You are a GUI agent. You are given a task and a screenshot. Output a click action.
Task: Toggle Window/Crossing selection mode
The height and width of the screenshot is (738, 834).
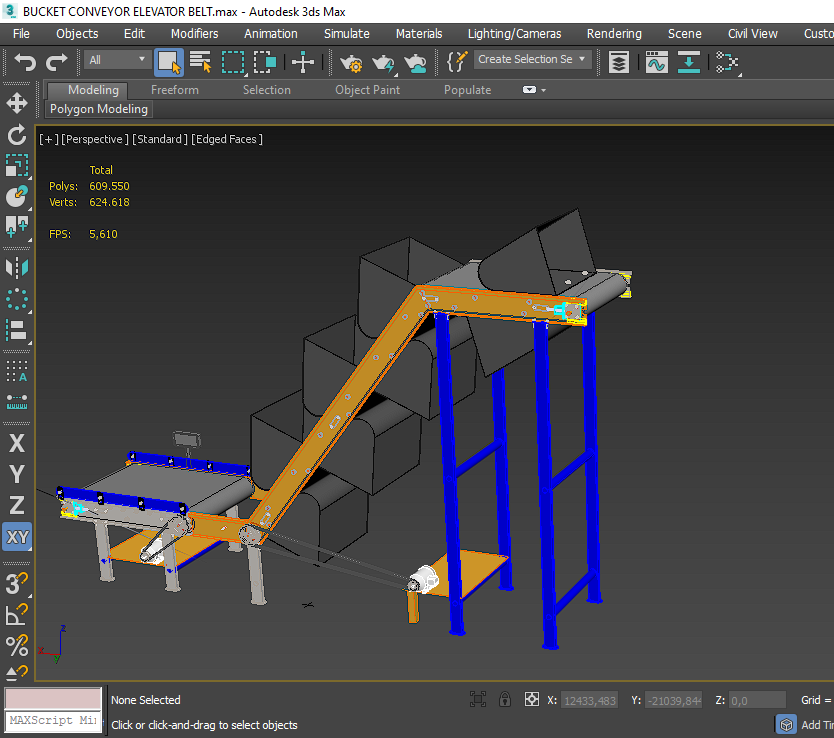264,62
